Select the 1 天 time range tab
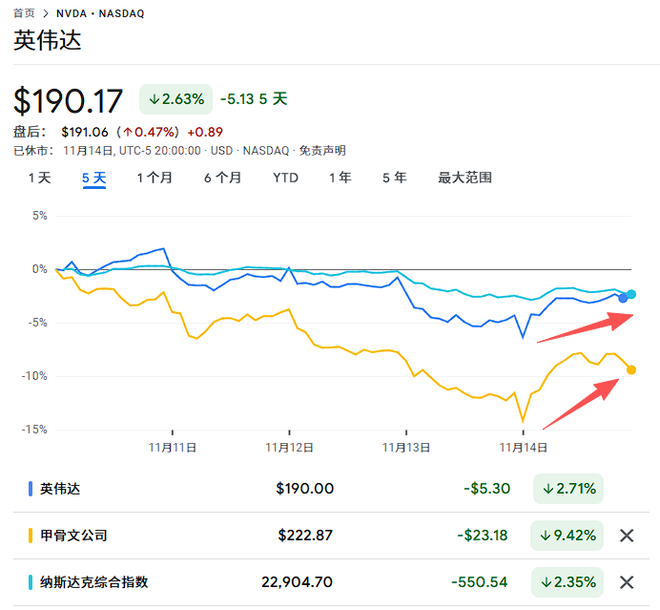The image size is (660, 610). [39, 178]
